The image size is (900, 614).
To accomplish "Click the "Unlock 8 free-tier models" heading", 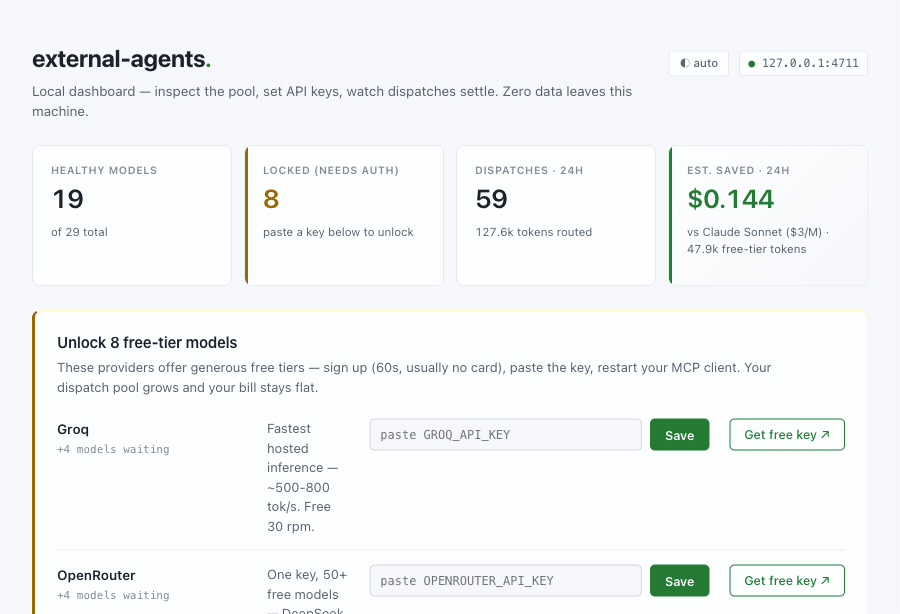I will [x=147, y=343].
